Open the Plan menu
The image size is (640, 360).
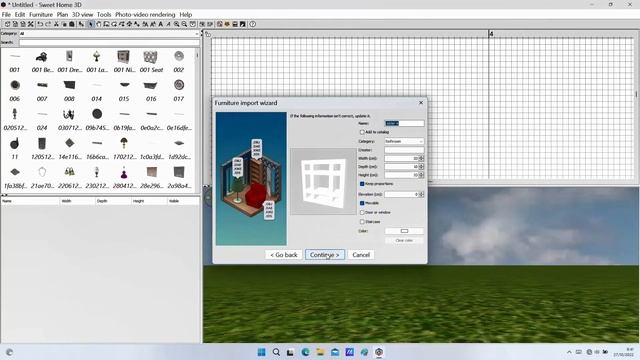click(x=62, y=15)
